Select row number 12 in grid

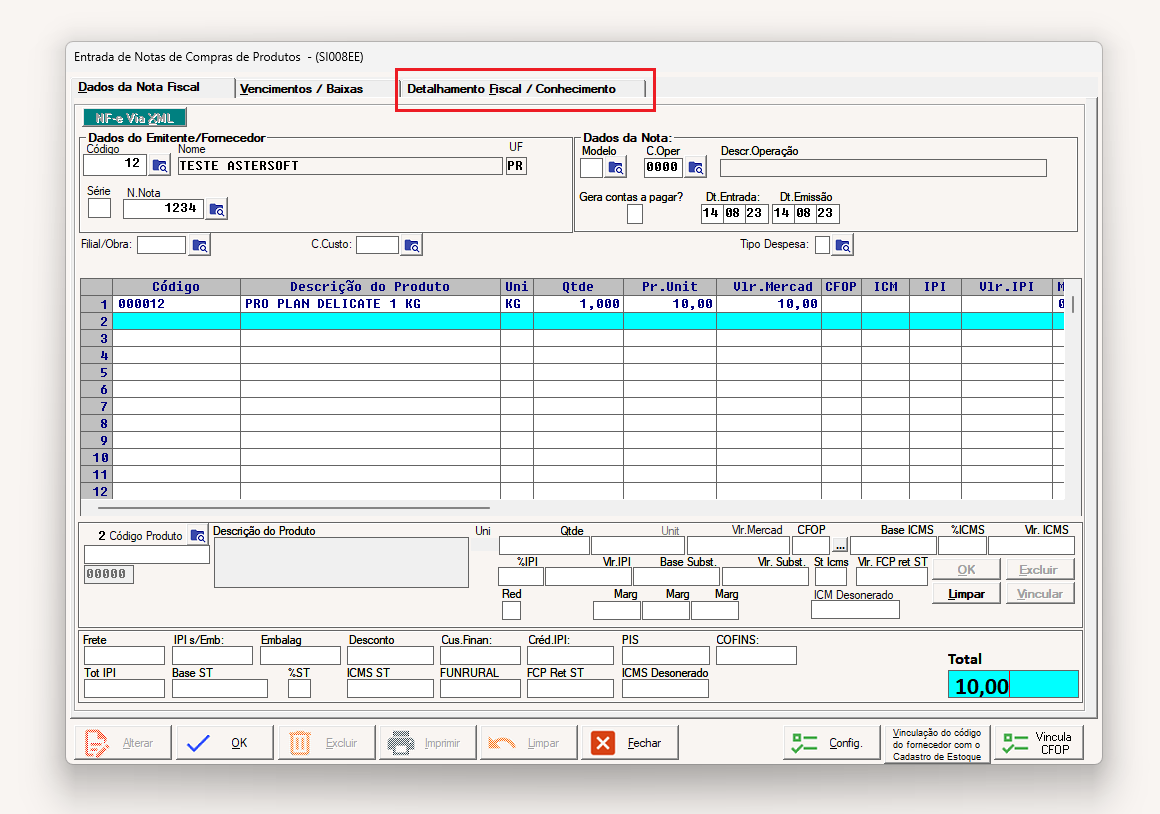[97, 491]
